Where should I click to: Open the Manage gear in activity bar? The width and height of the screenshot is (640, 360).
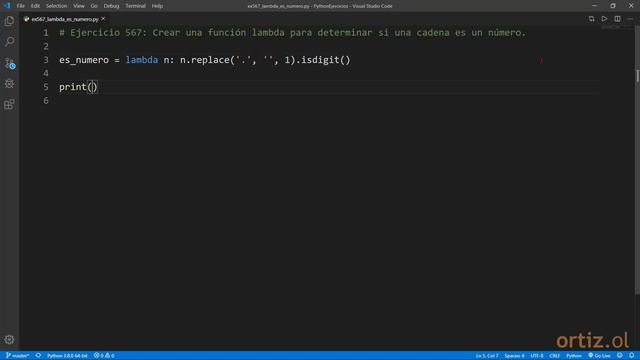pyautogui.click(x=9, y=340)
